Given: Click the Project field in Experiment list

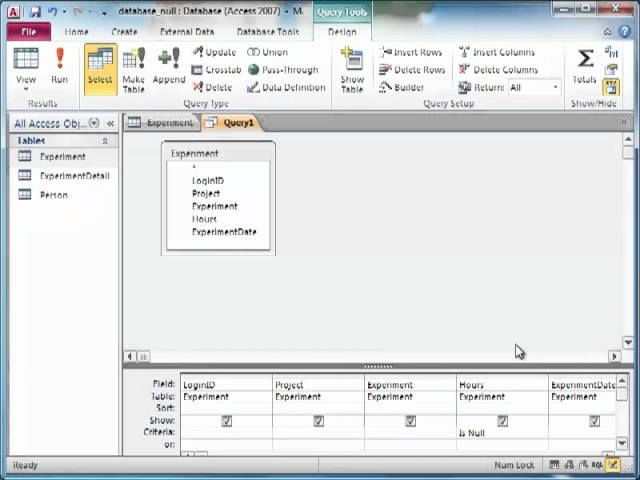Looking at the screenshot, I should 206,193.
